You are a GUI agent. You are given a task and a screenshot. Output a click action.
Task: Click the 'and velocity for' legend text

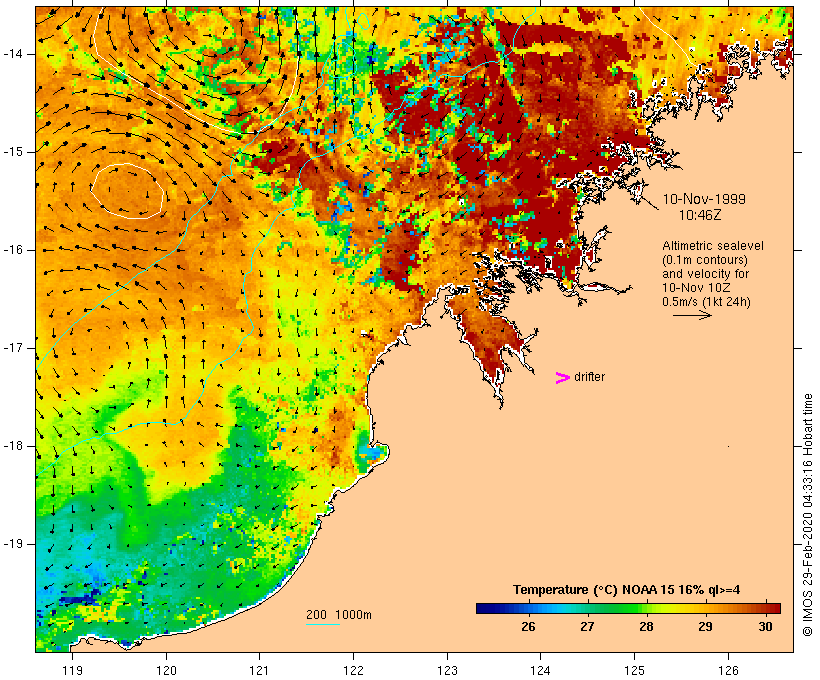705,274
